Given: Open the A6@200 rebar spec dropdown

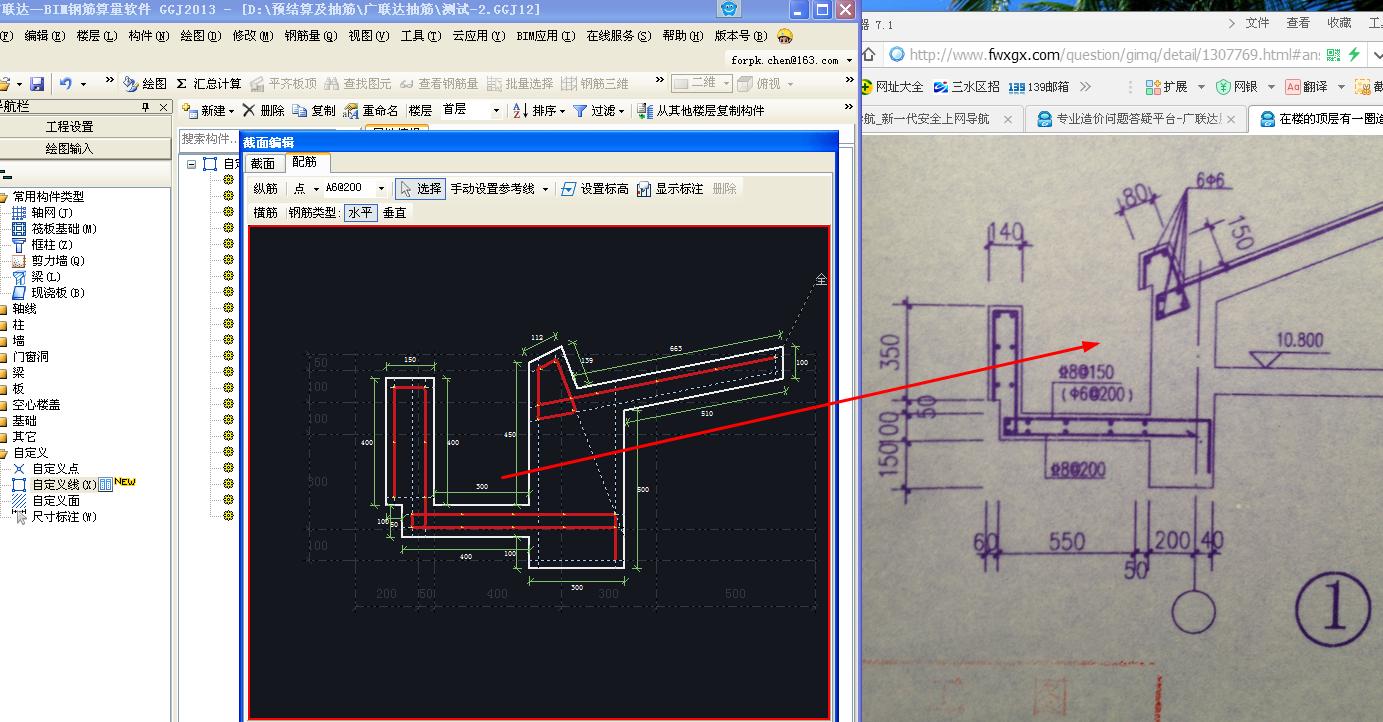Looking at the screenshot, I should tap(381, 189).
